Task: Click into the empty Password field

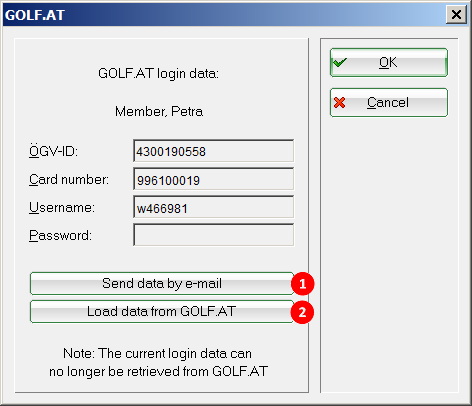Action: pyautogui.click(x=214, y=235)
